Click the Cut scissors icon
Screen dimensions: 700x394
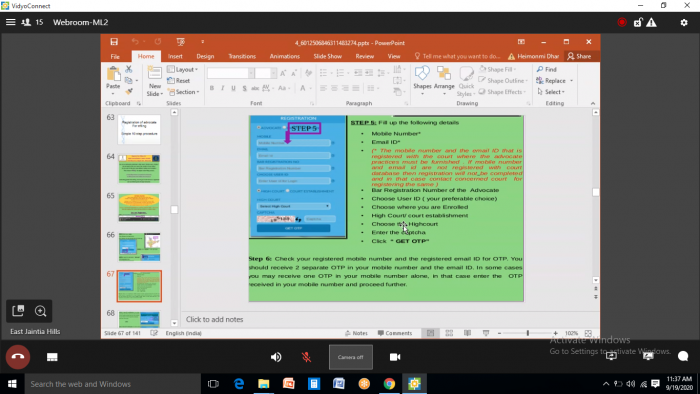click(129, 69)
